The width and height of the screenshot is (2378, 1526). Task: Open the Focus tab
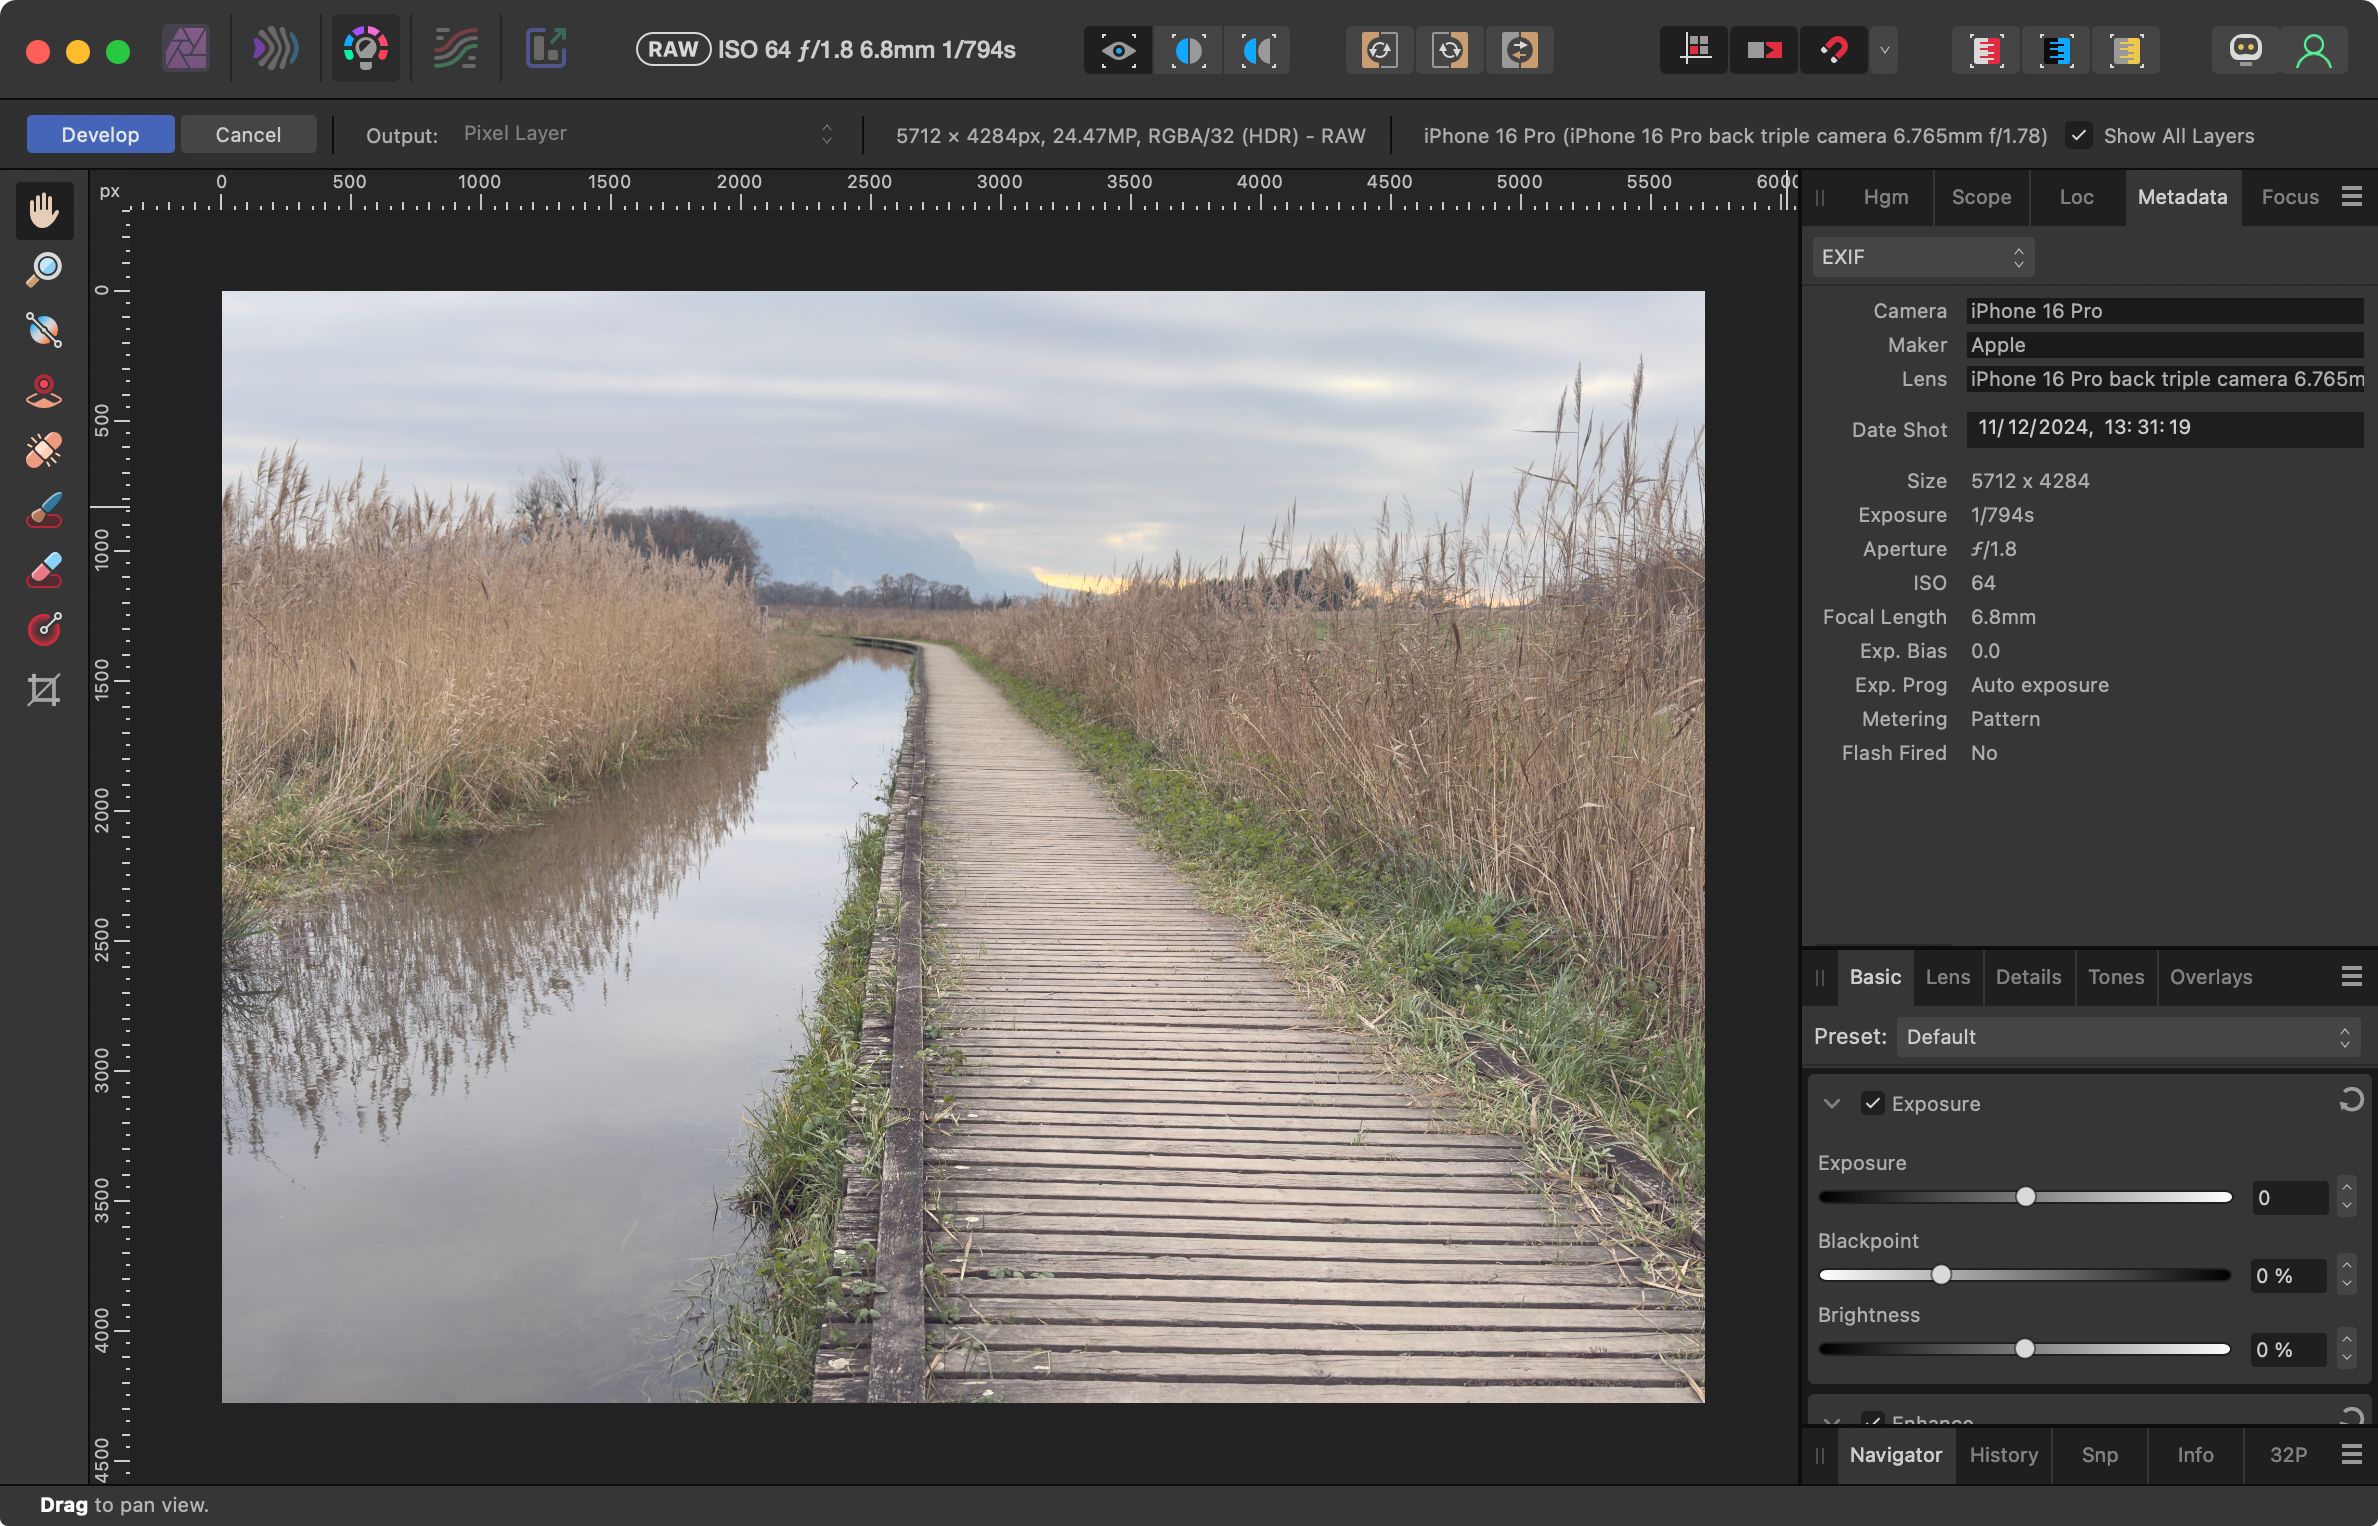(x=2289, y=197)
